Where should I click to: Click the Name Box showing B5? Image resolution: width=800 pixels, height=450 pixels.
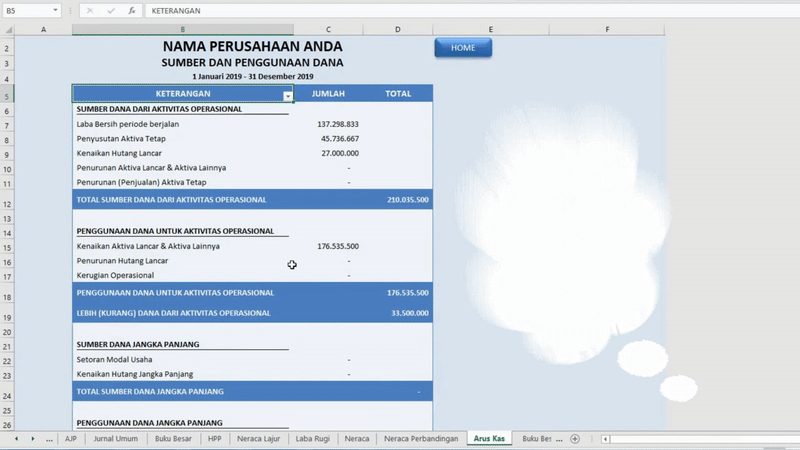point(27,10)
